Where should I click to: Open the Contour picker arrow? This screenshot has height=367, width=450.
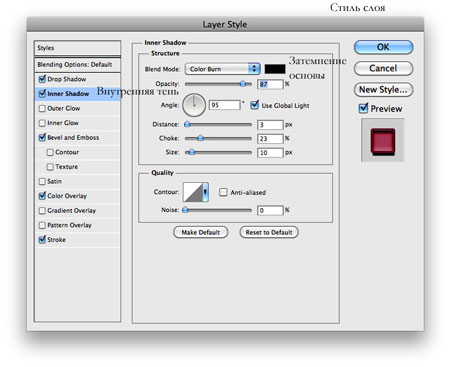click(205, 192)
